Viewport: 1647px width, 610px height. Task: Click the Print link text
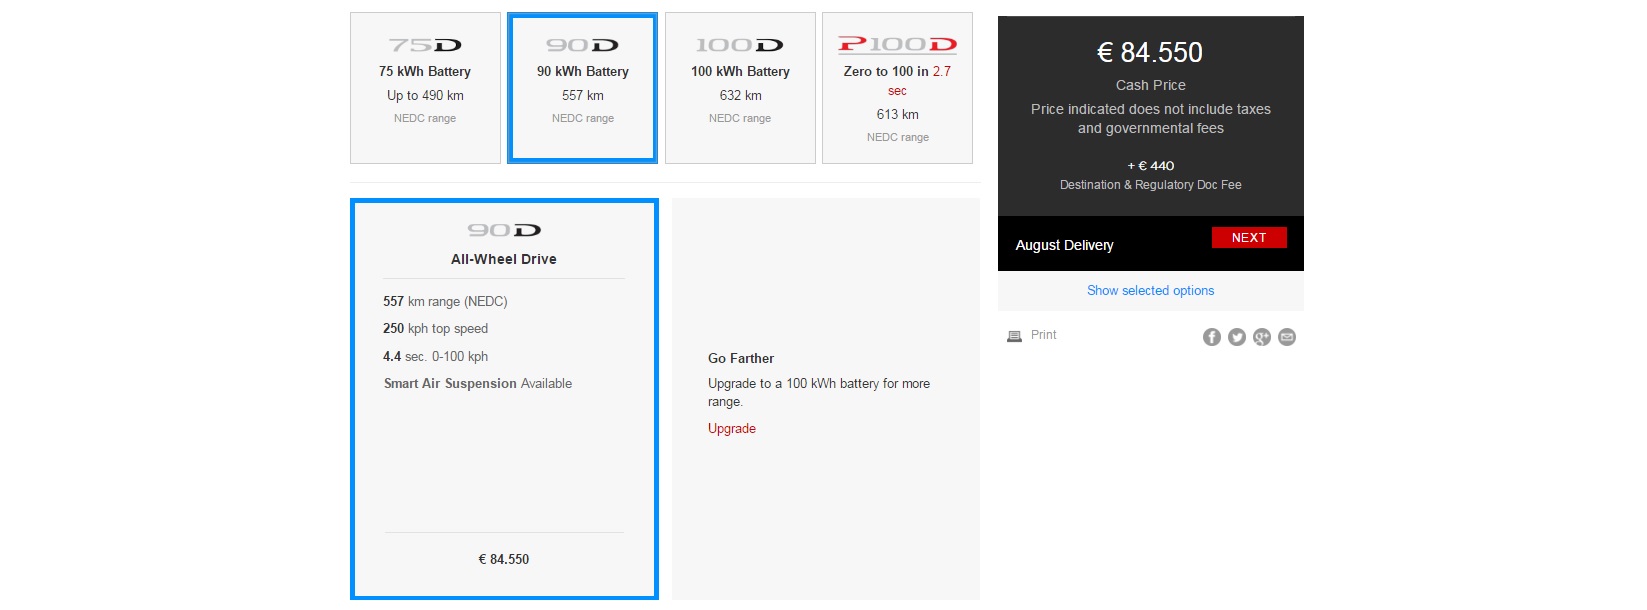[x=1043, y=335]
